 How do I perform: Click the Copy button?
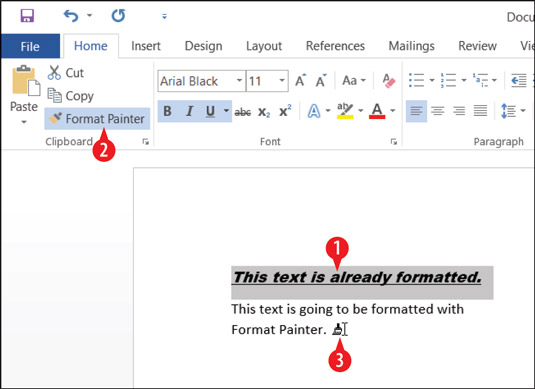(x=70, y=96)
